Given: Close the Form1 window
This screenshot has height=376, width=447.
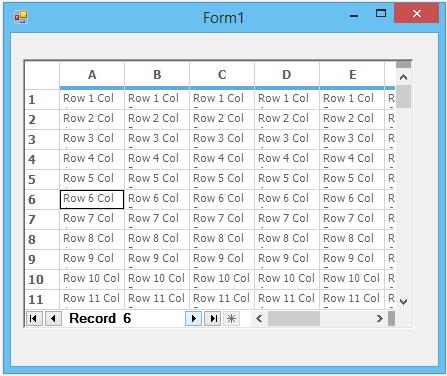Looking at the screenshot, I should [416, 14].
